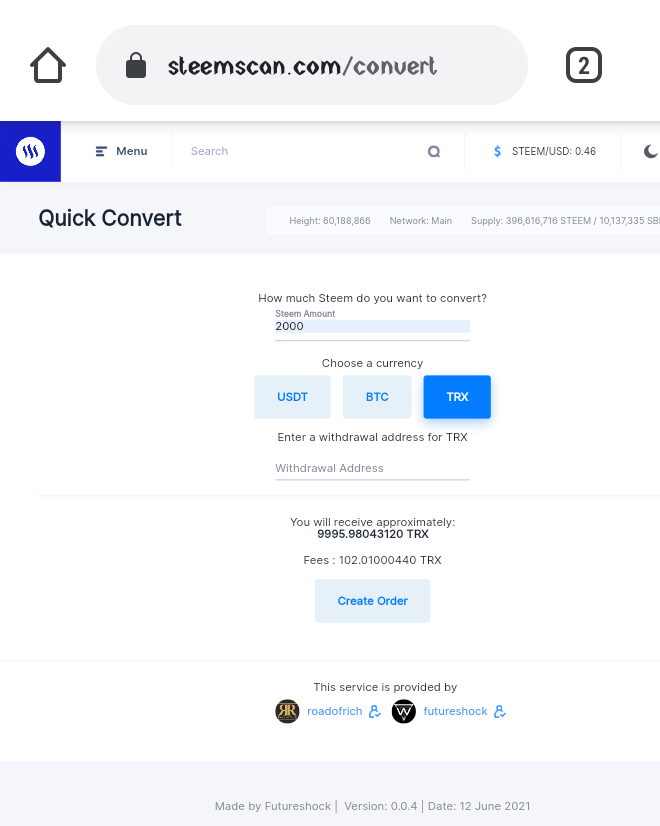660x826 pixels.
Task: Click the search magnifier icon
Action: click(434, 152)
